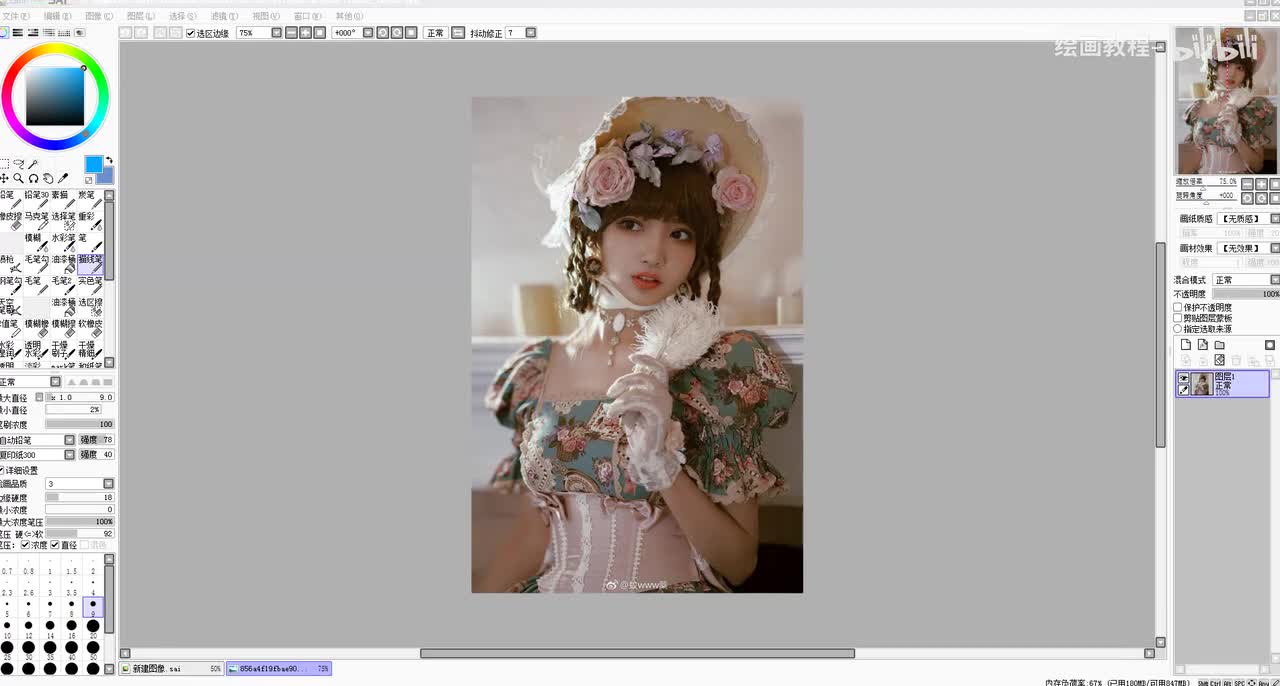
Task: Open the 图层 menu
Action: click(141, 16)
